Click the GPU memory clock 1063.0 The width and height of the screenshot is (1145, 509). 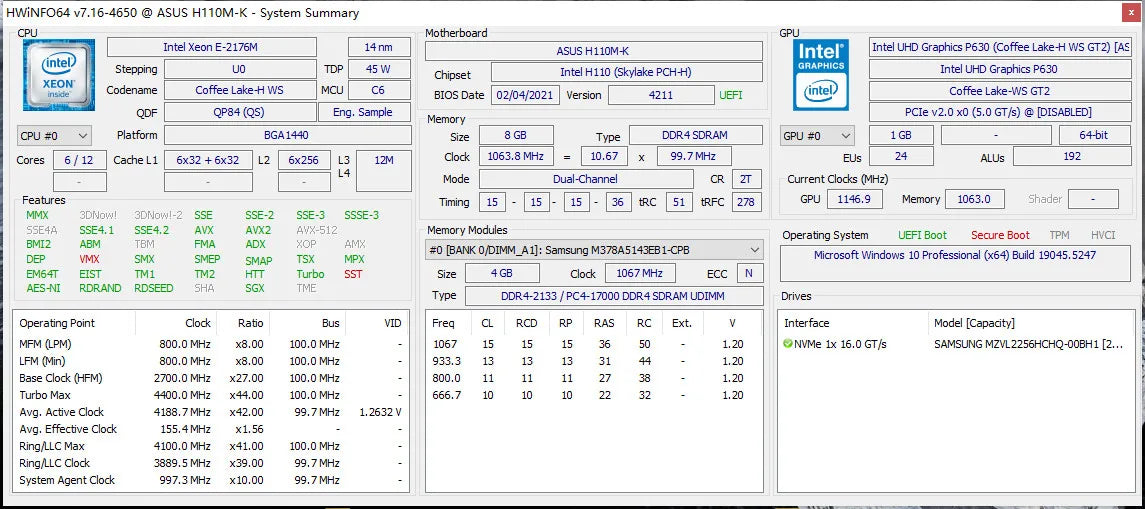(975, 199)
